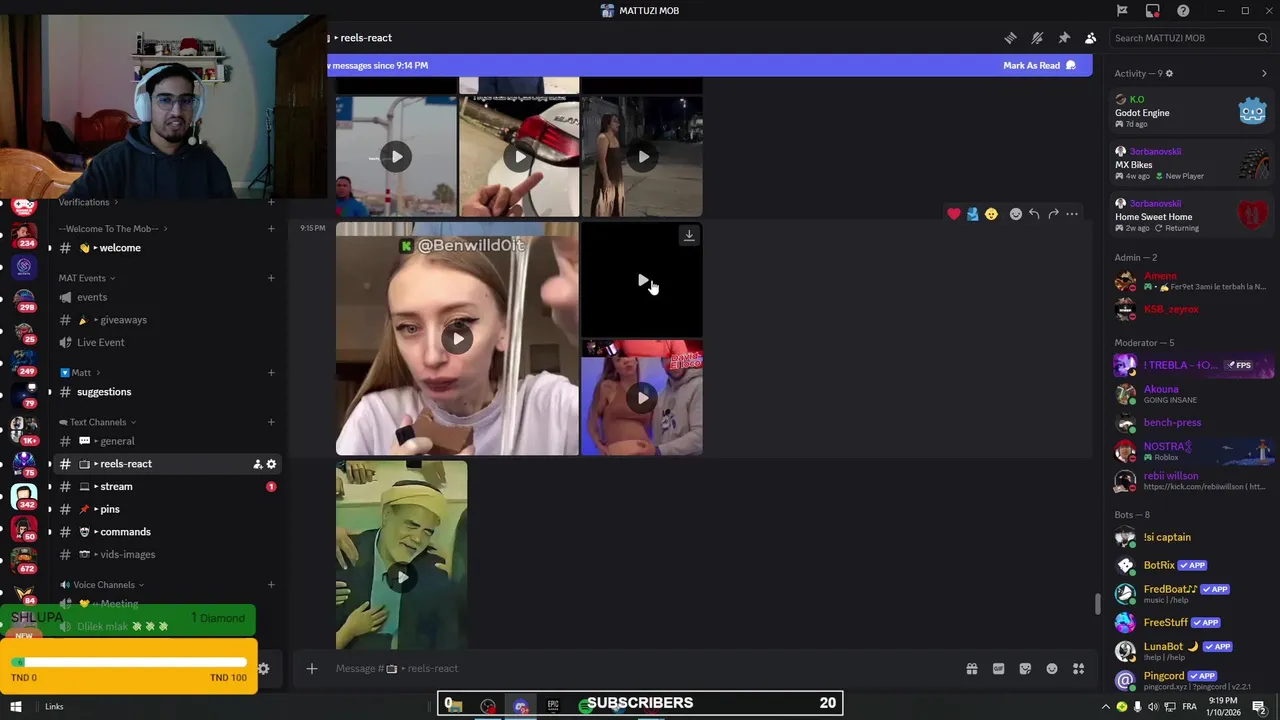Add a channel to MAT Events
This screenshot has width=1280, height=720.
[x=271, y=278]
